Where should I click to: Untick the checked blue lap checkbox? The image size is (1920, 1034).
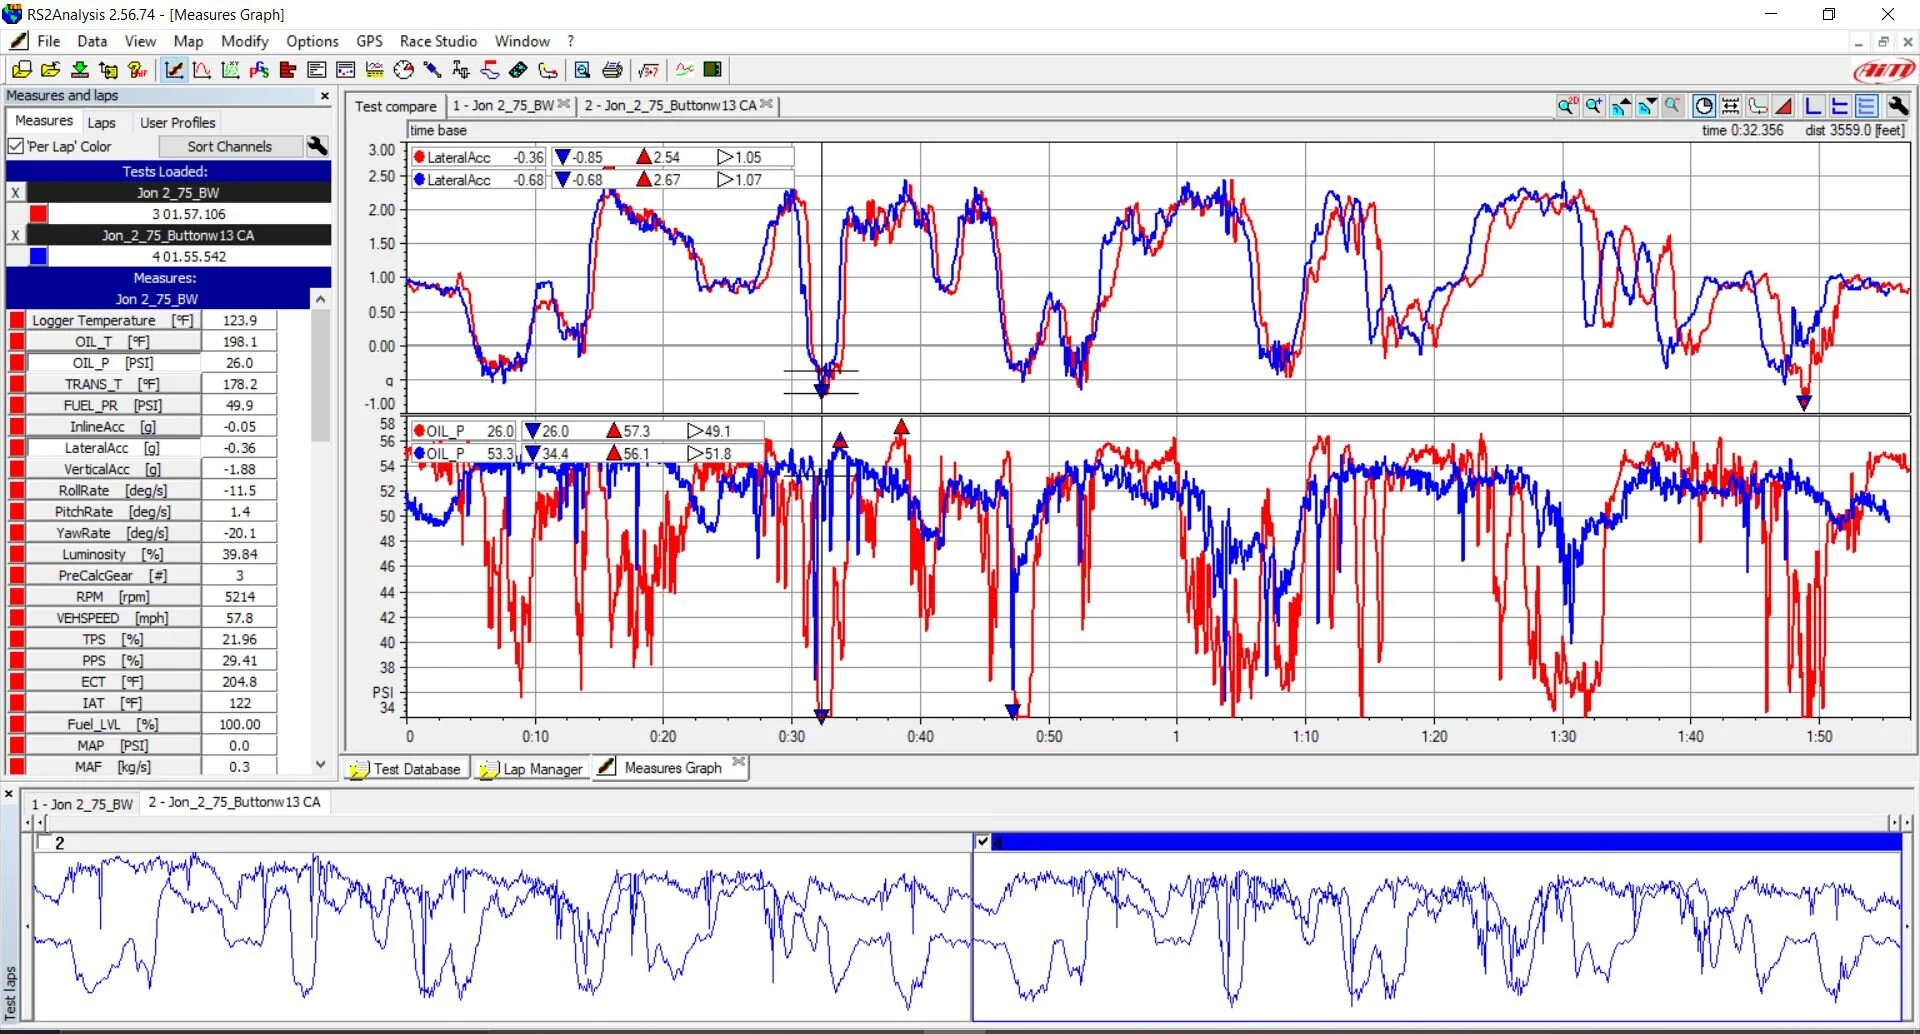[982, 842]
